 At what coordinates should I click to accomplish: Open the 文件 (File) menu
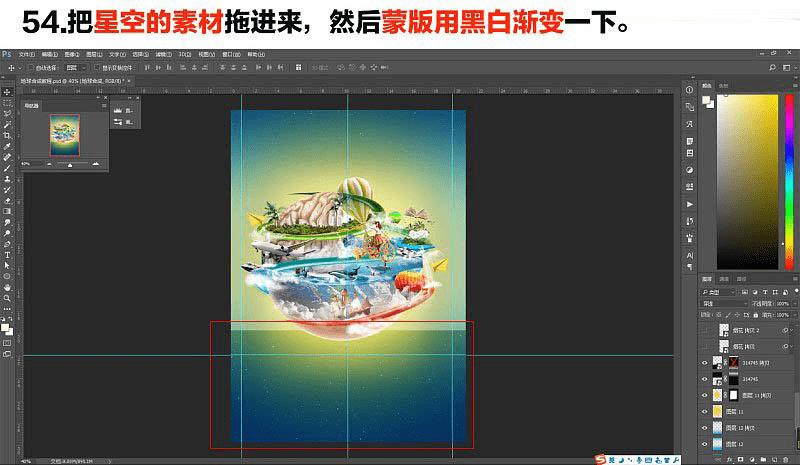pos(27,54)
